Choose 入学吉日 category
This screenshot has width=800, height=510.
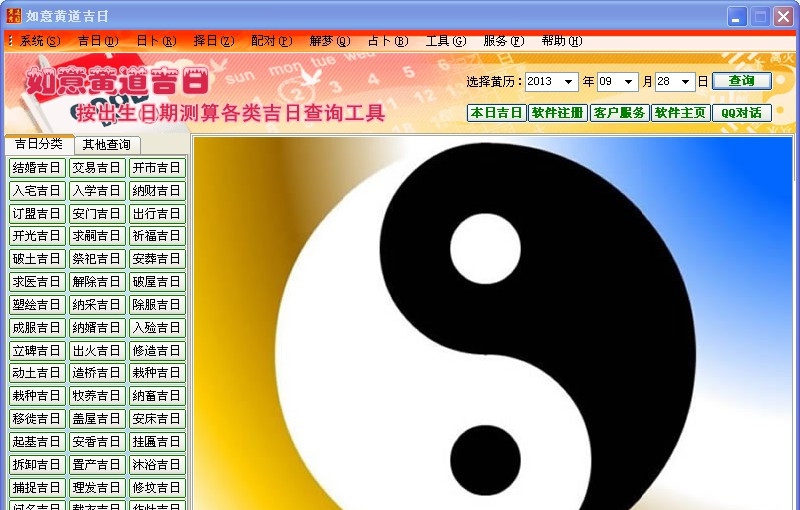pyautogui.click(x=97, y=191)
